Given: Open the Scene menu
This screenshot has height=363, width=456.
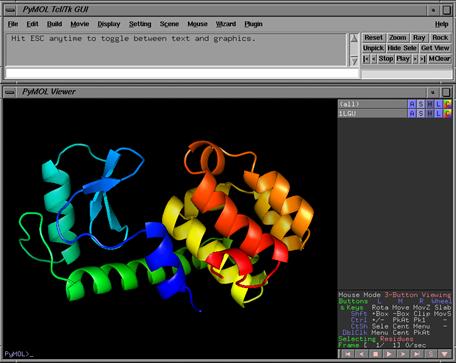Looking at the screenshot, I should (169, 24).
